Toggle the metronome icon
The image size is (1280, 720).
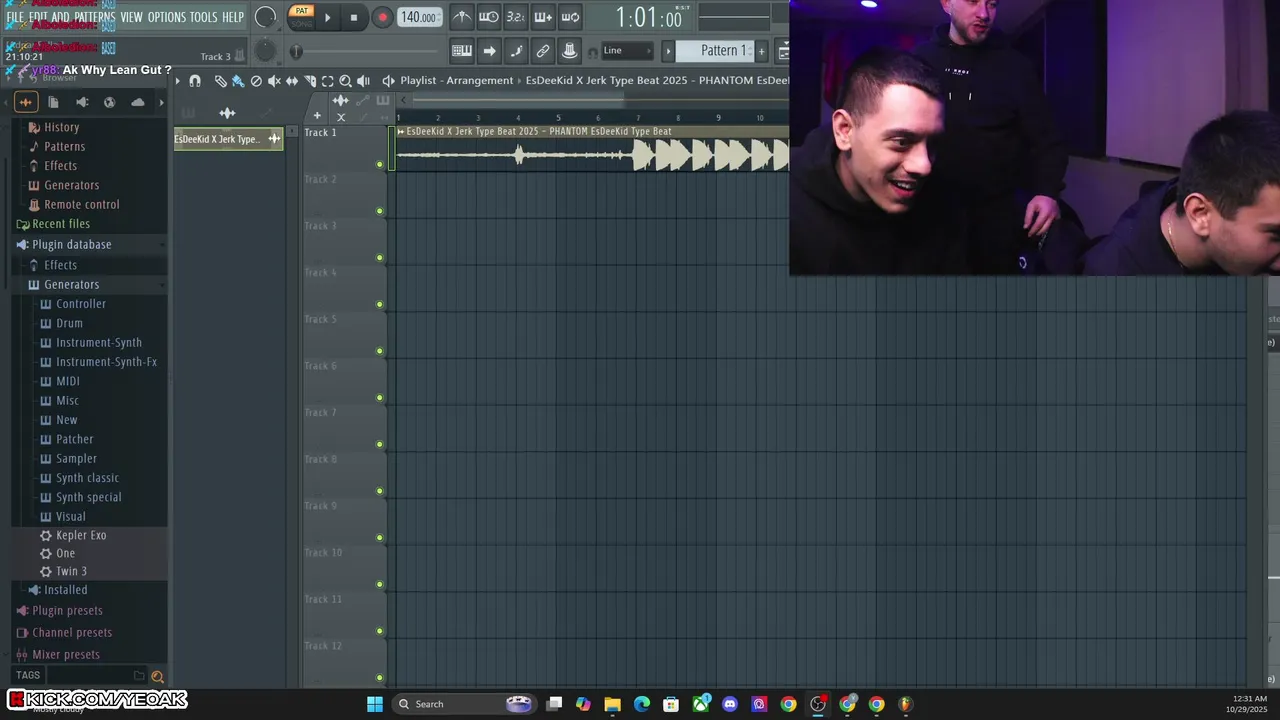(x=461, y=17)
